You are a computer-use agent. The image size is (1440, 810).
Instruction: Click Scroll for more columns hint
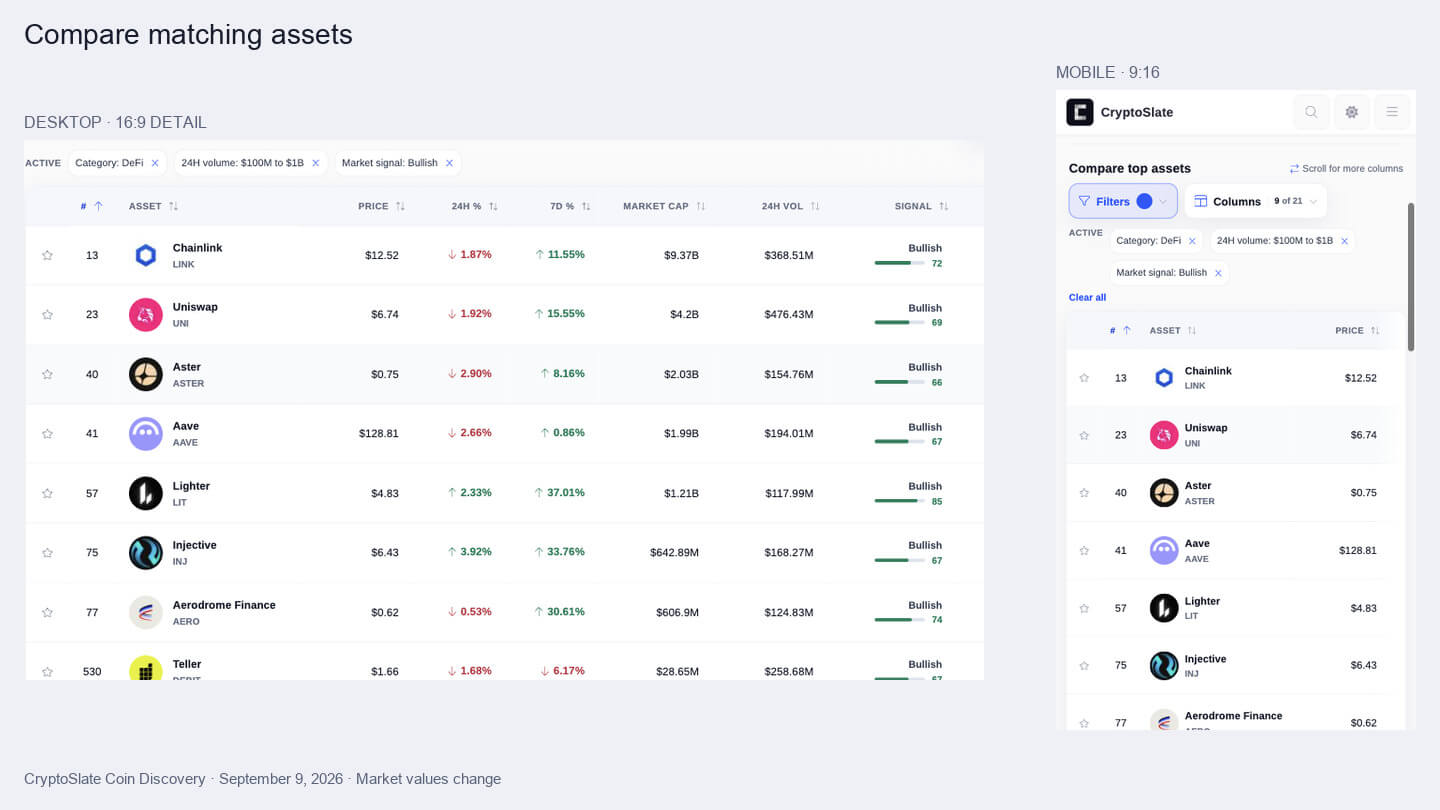(x=1346, y=169)
